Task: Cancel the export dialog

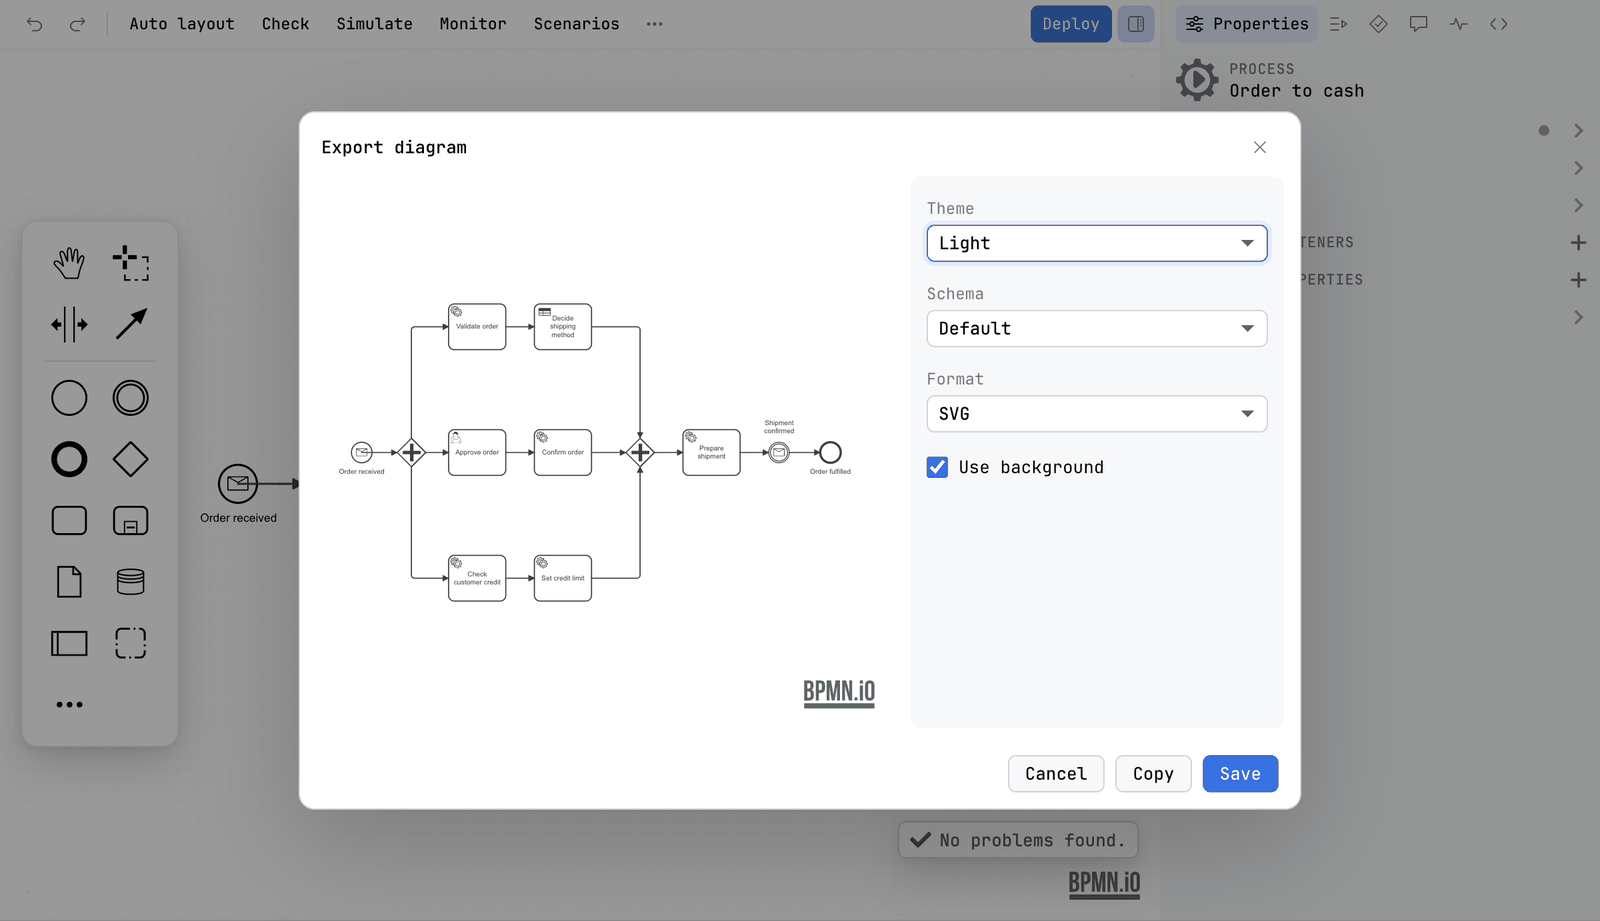Action: coord(1056,774)
